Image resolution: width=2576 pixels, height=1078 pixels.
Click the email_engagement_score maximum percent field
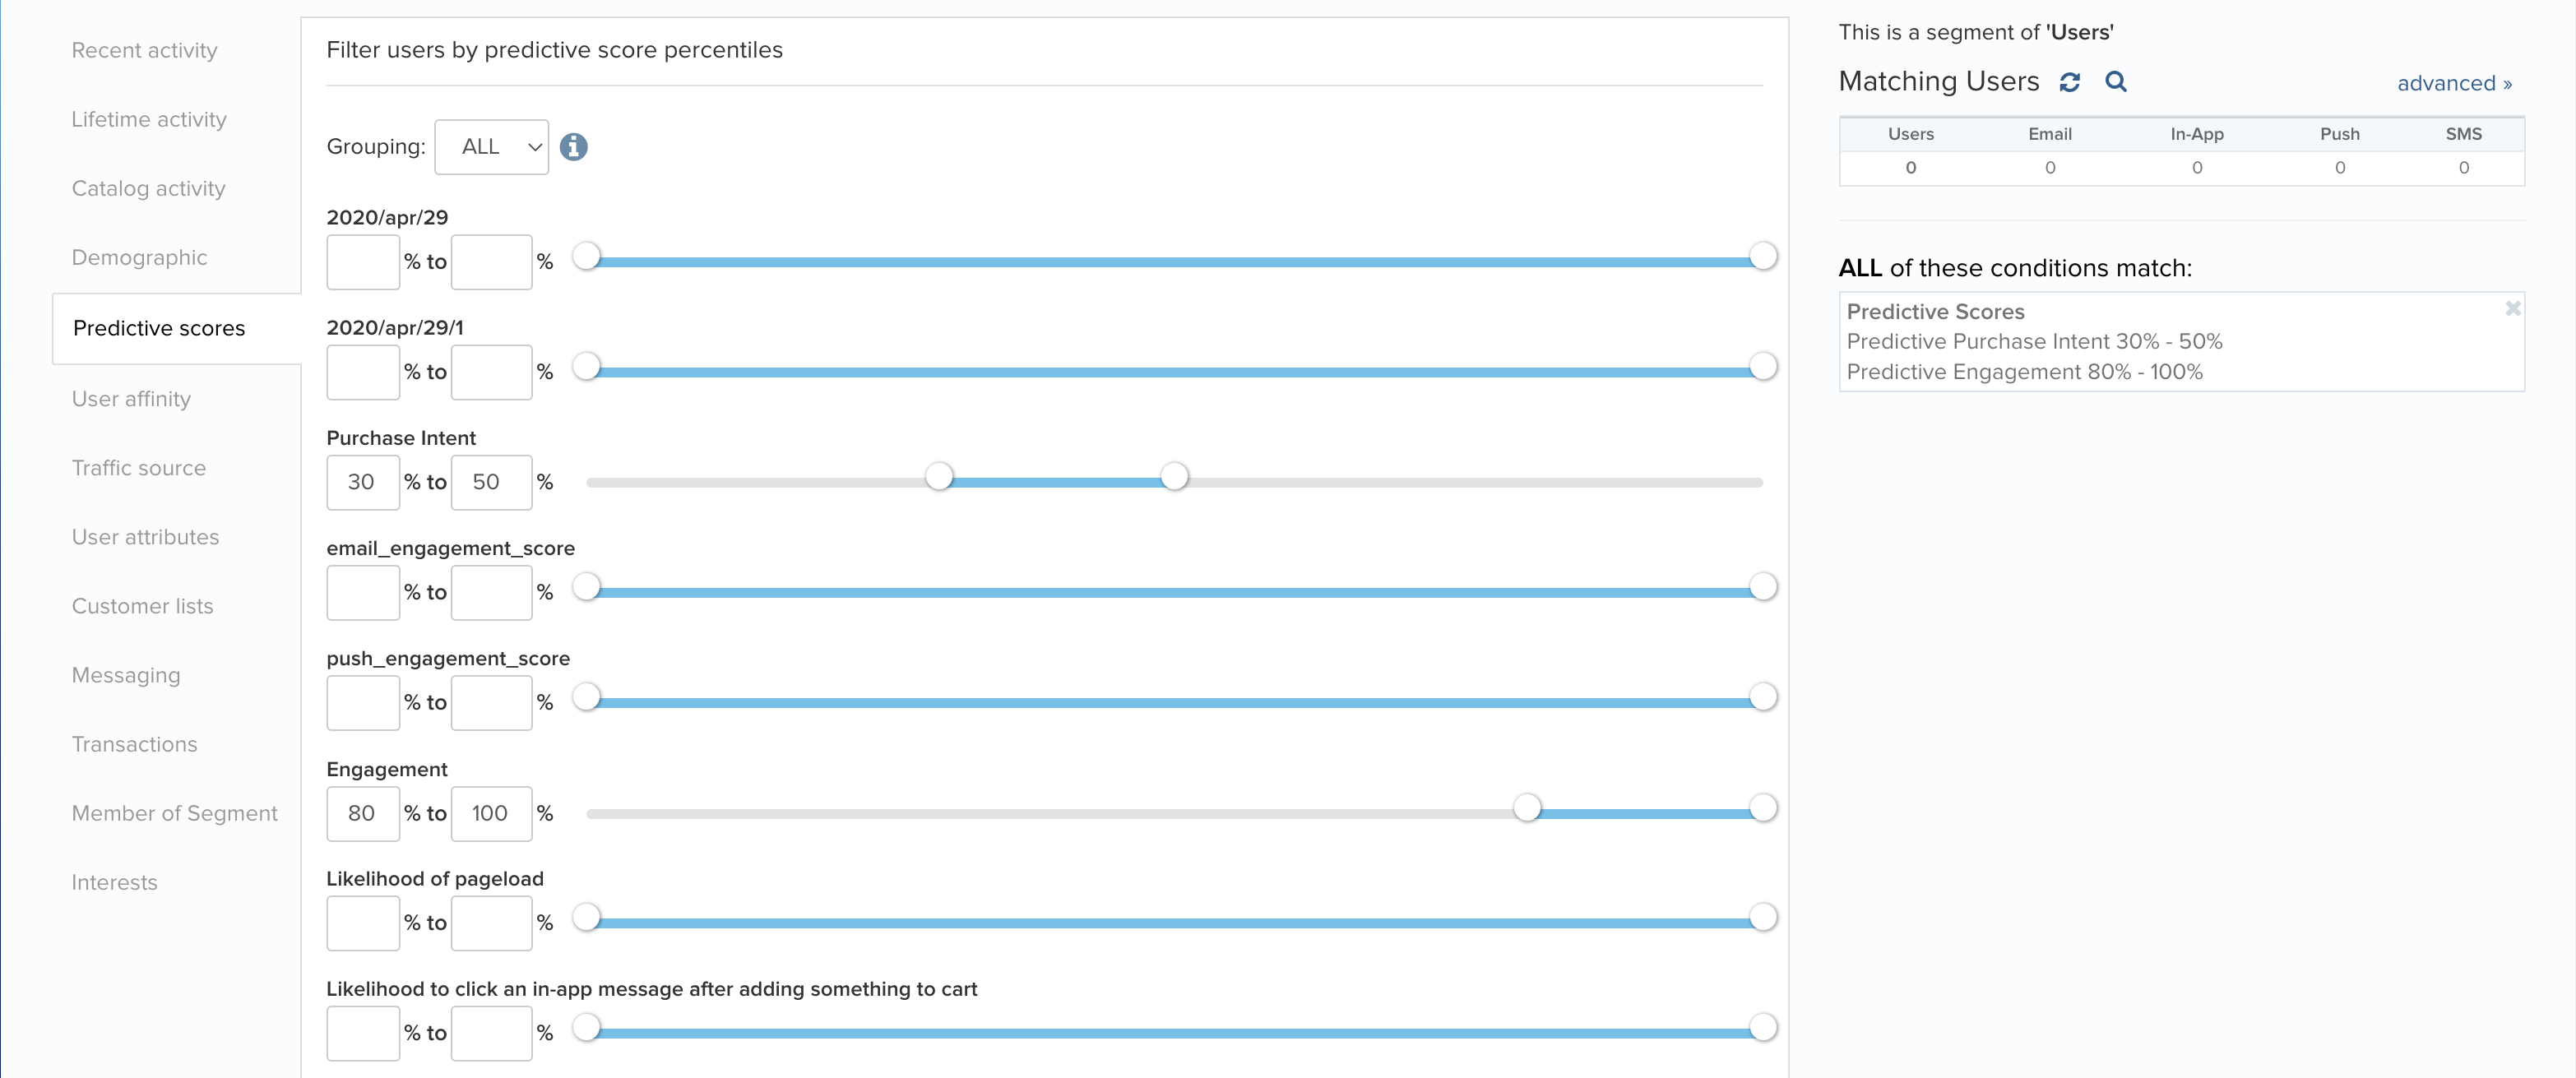click(490, 592)
